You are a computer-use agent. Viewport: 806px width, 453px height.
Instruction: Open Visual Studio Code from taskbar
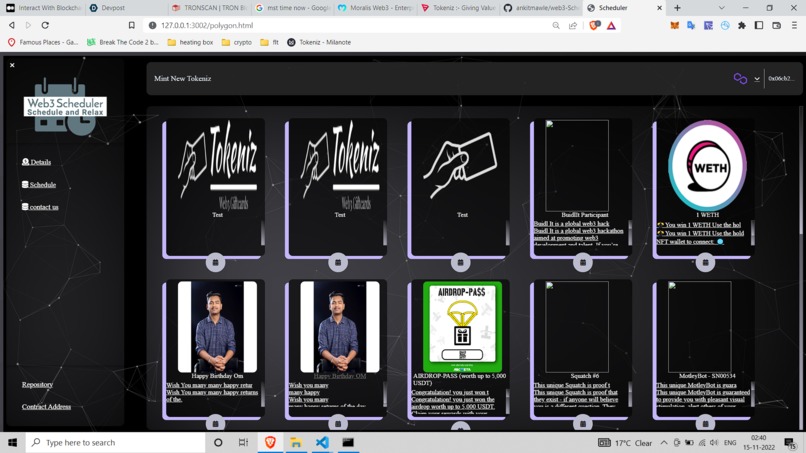(322, 442)
